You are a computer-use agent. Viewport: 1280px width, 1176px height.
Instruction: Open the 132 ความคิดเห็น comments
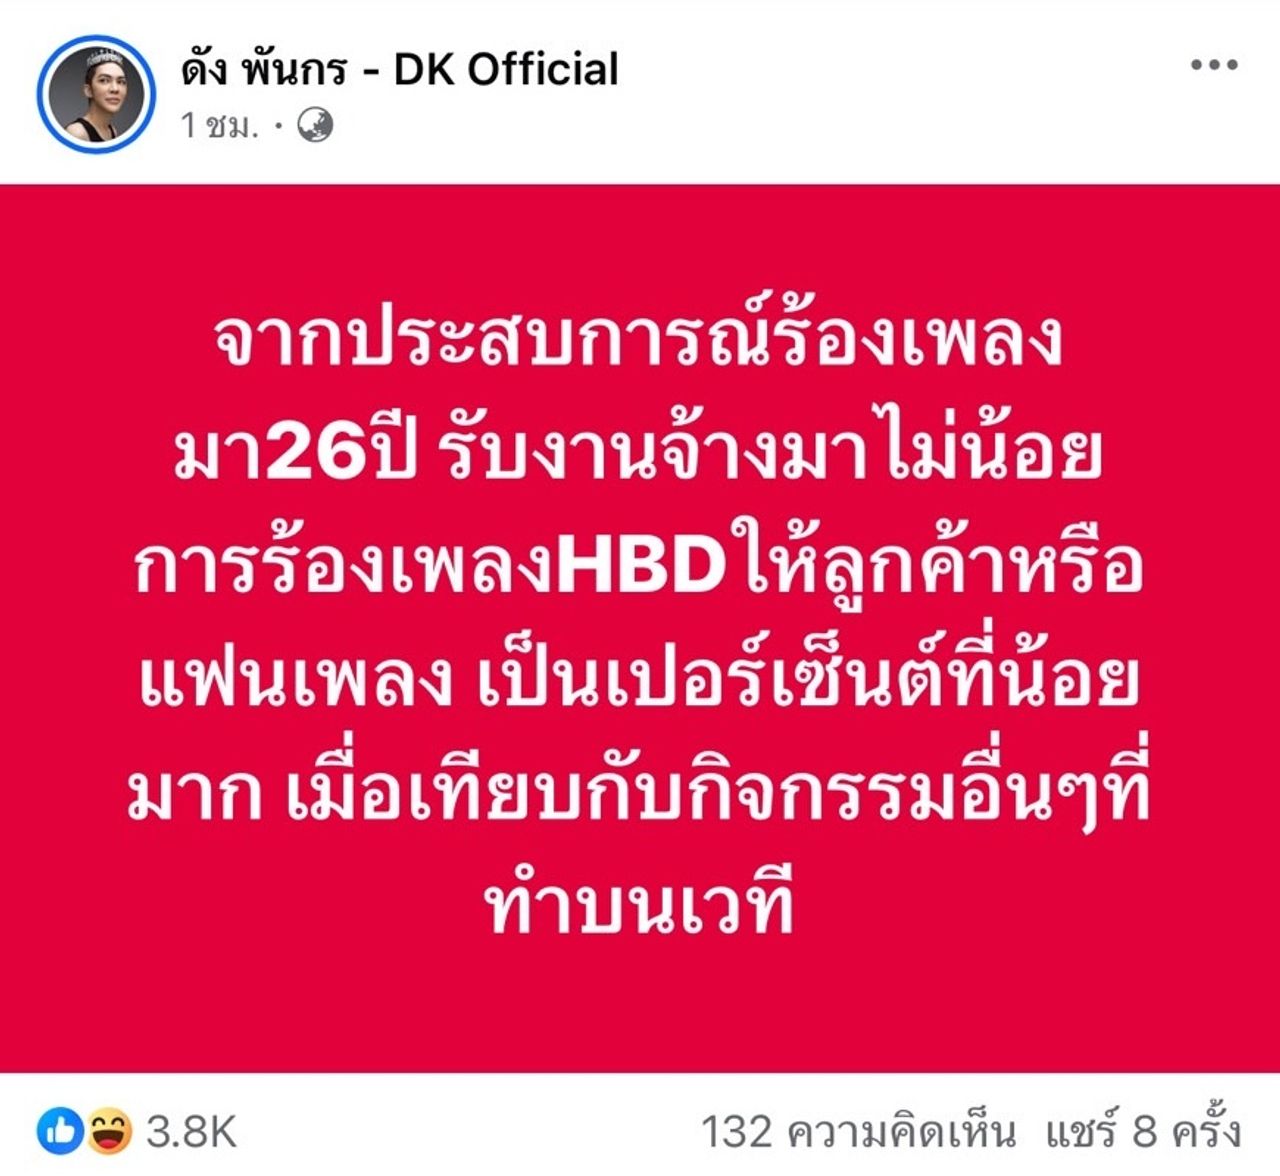858,1132
